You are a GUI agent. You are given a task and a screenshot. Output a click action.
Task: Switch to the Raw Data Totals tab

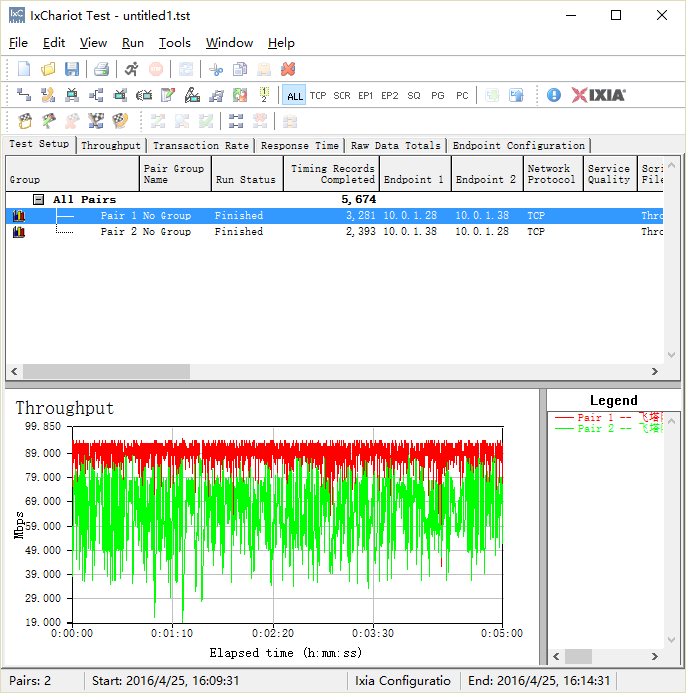[396, 145]
